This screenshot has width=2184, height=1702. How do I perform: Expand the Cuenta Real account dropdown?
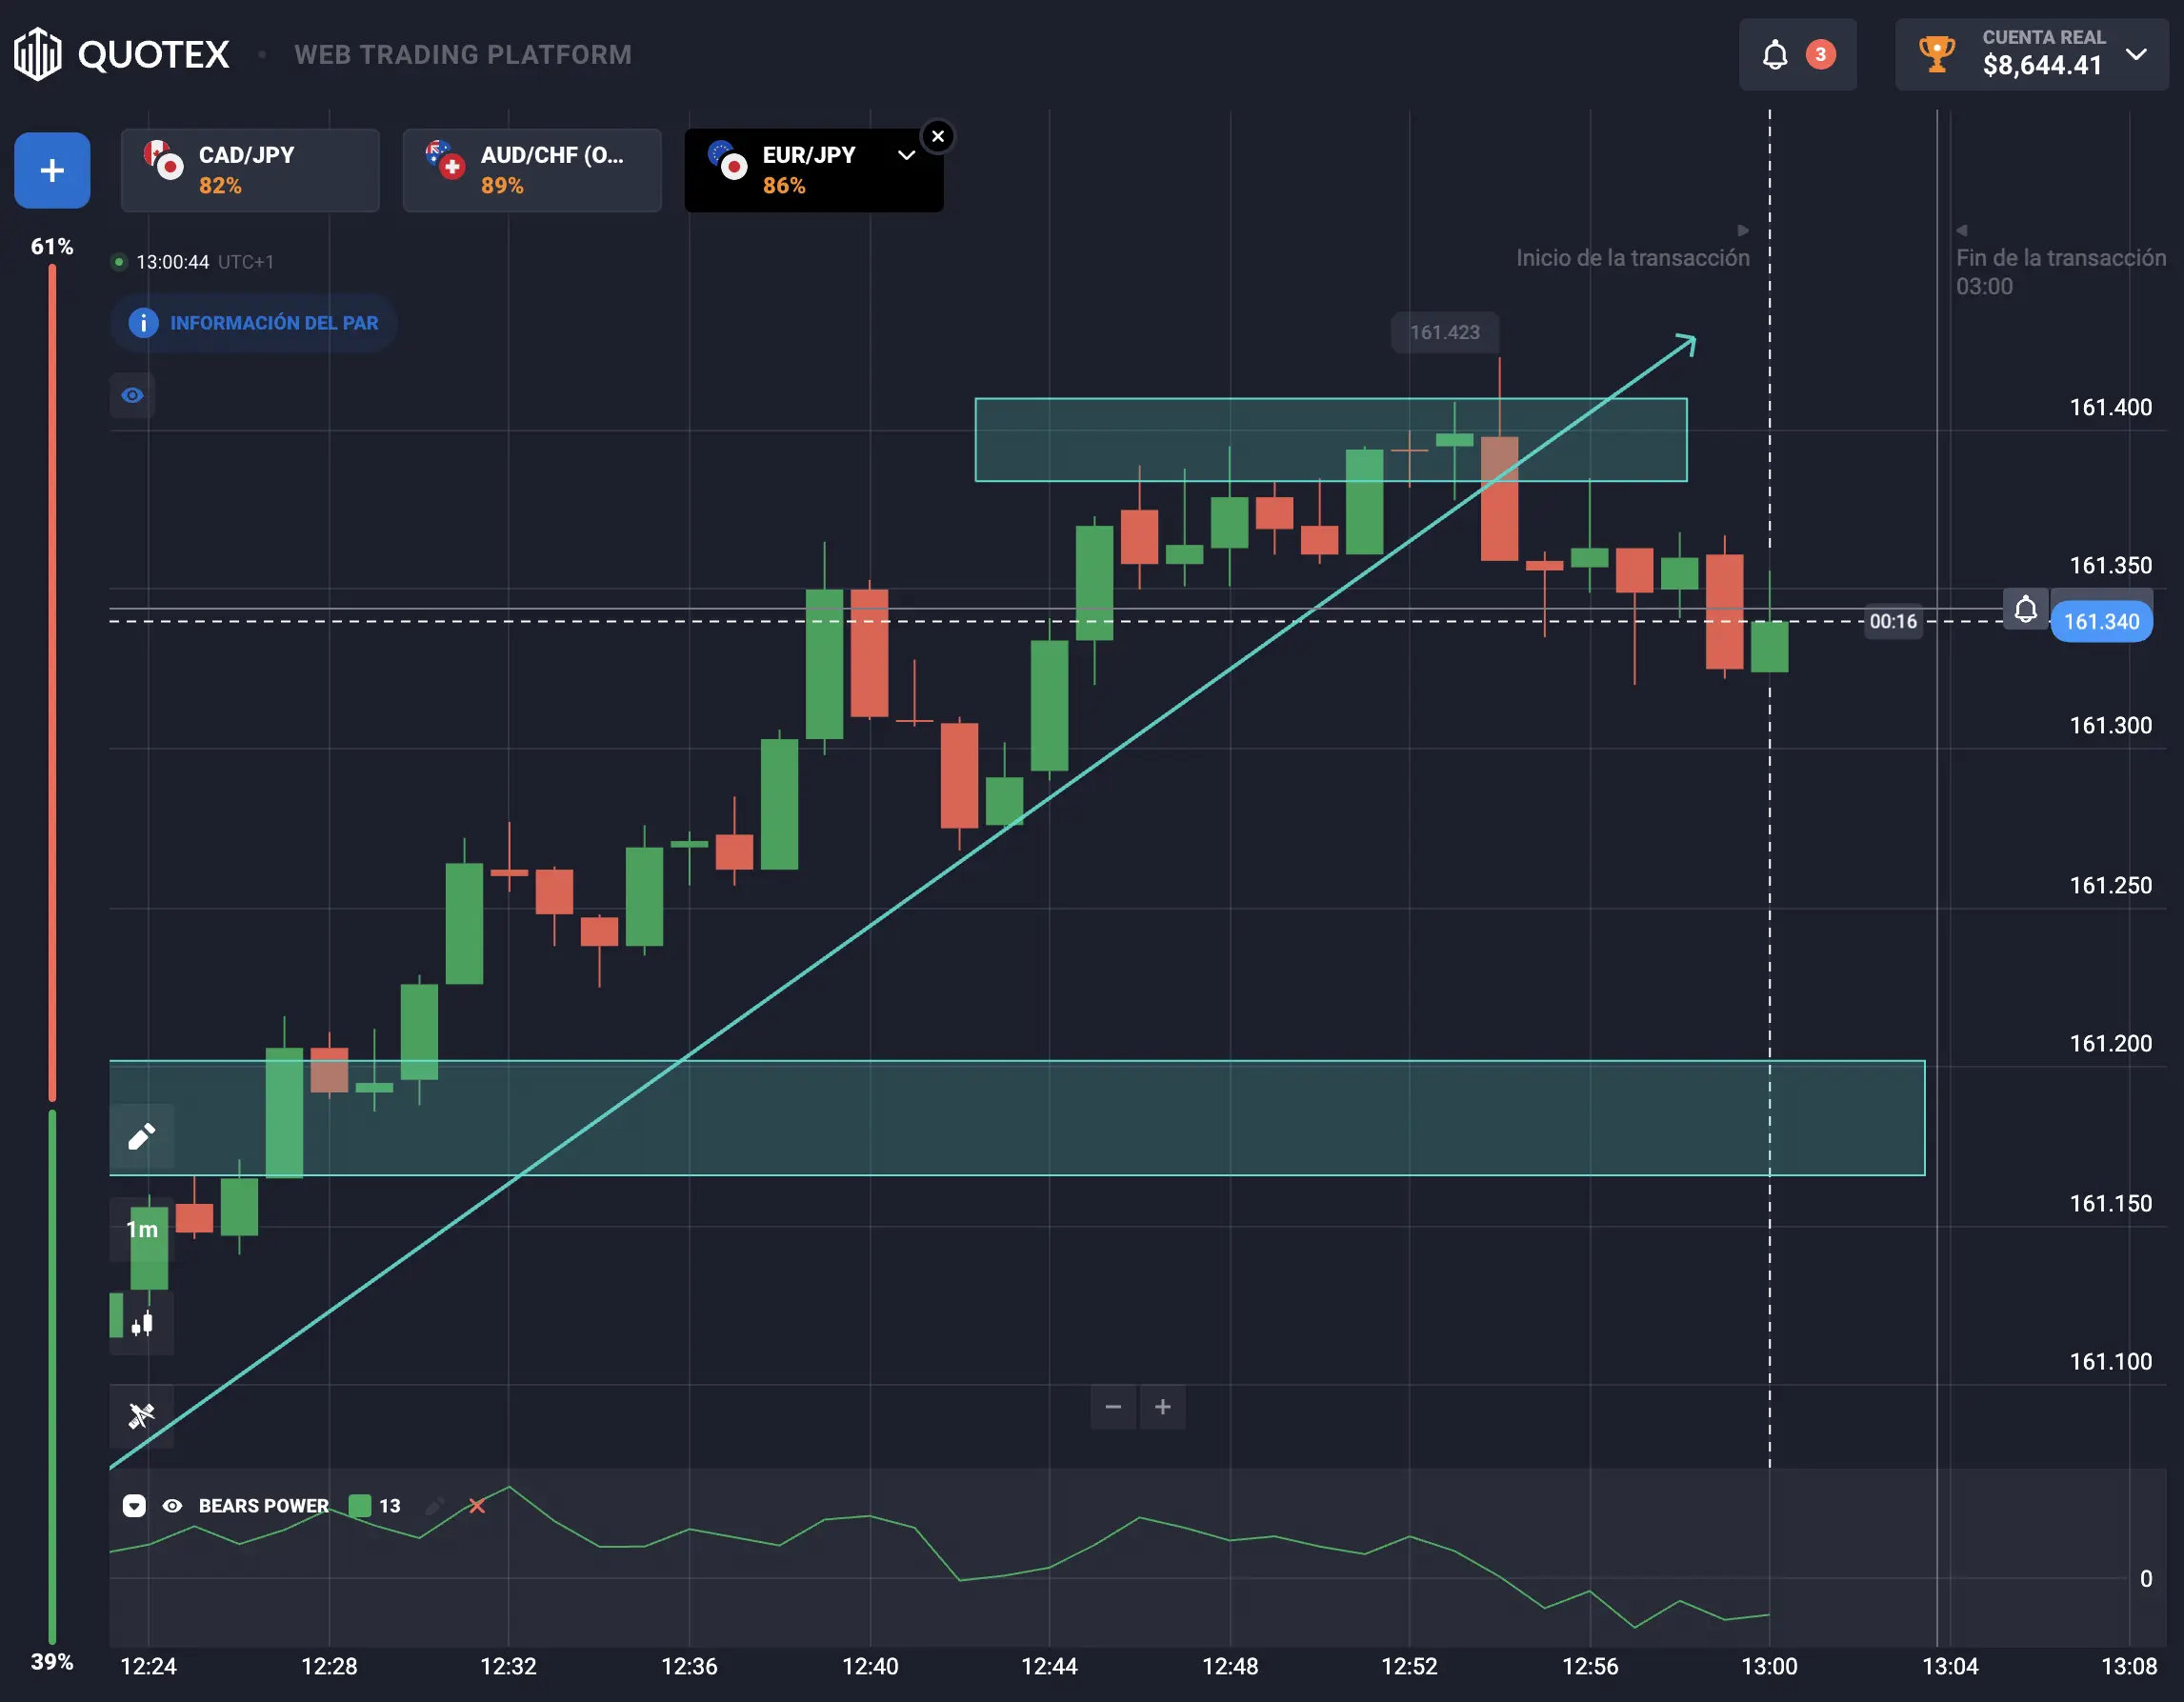pyautogui.click(x=2136, y=54)
